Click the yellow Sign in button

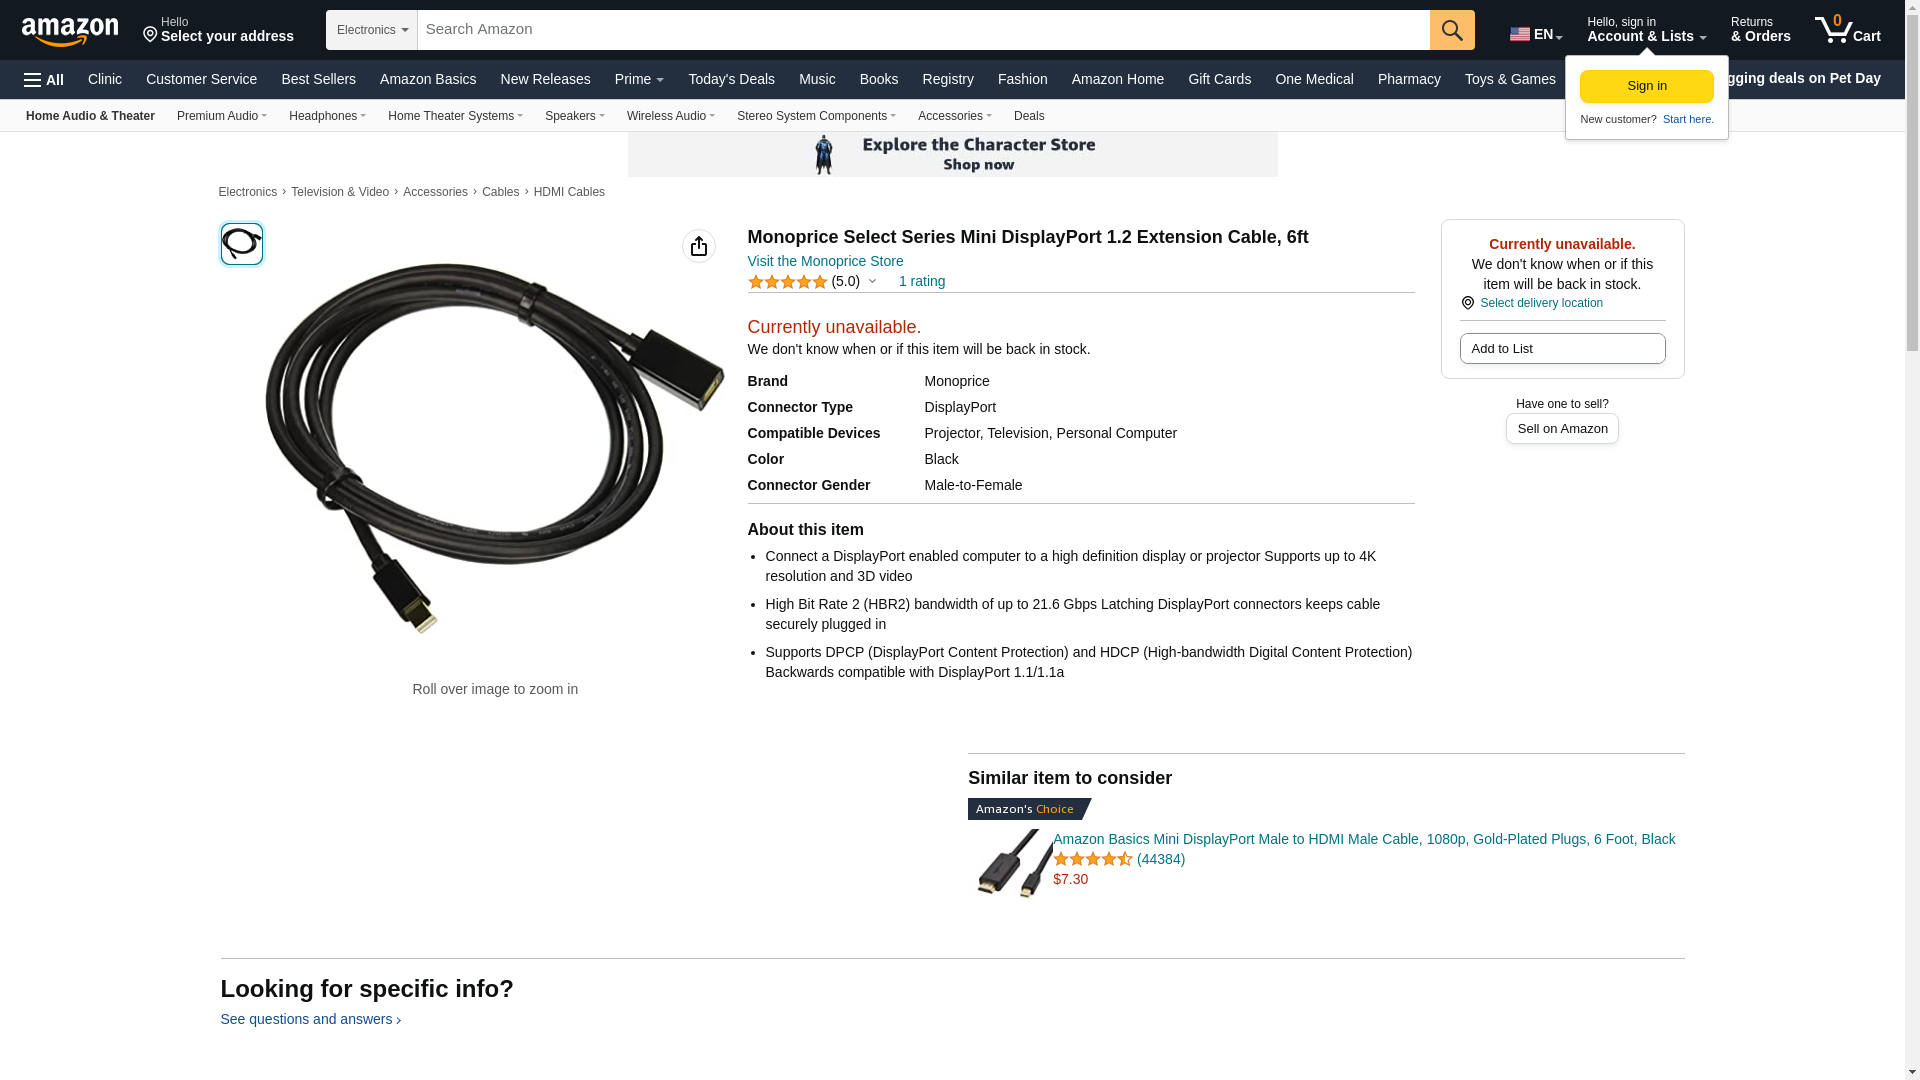pyautogui.click(x=1646, y=86)
